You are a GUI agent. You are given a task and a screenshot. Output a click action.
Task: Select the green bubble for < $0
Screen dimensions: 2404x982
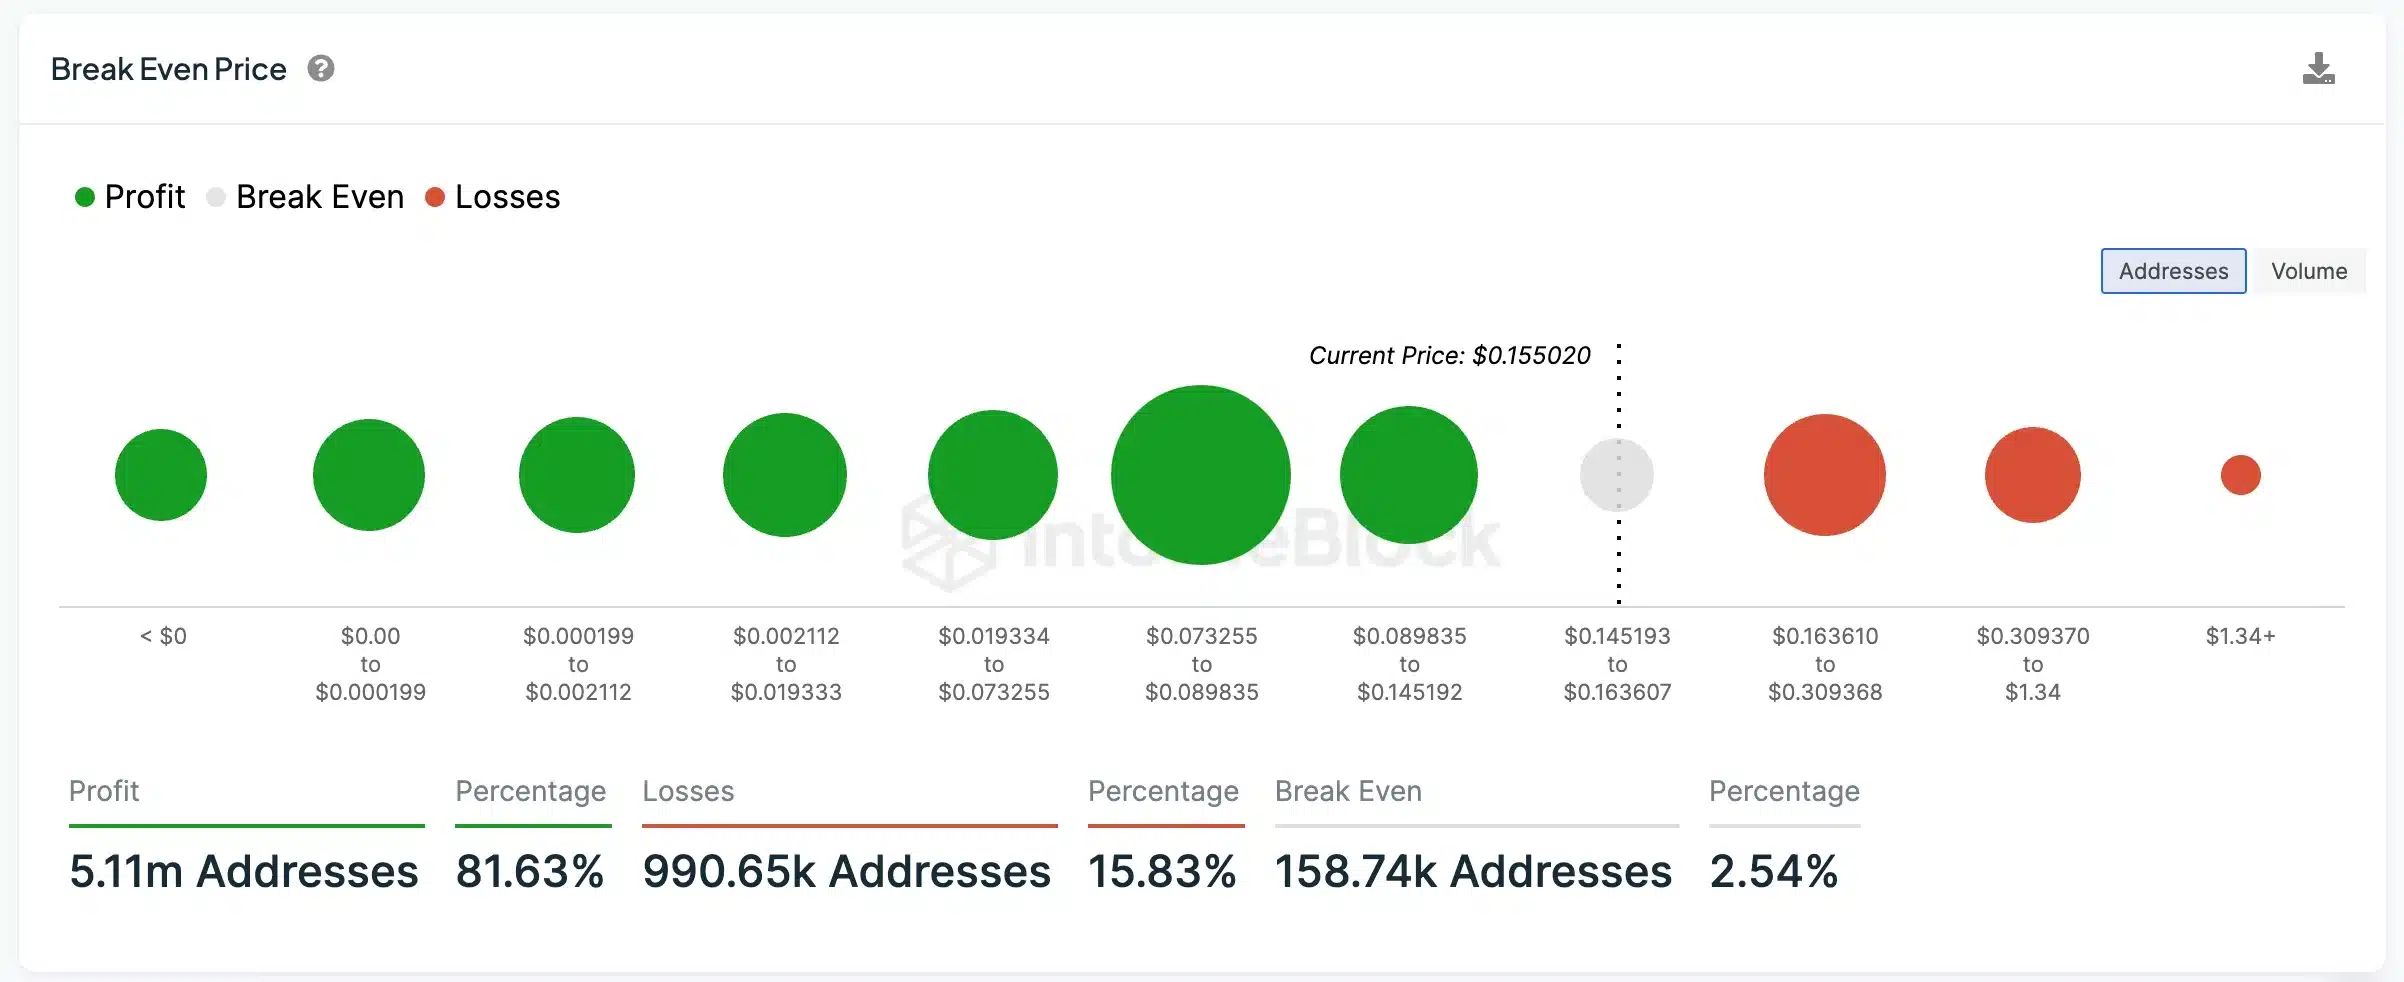click(161, 475)
